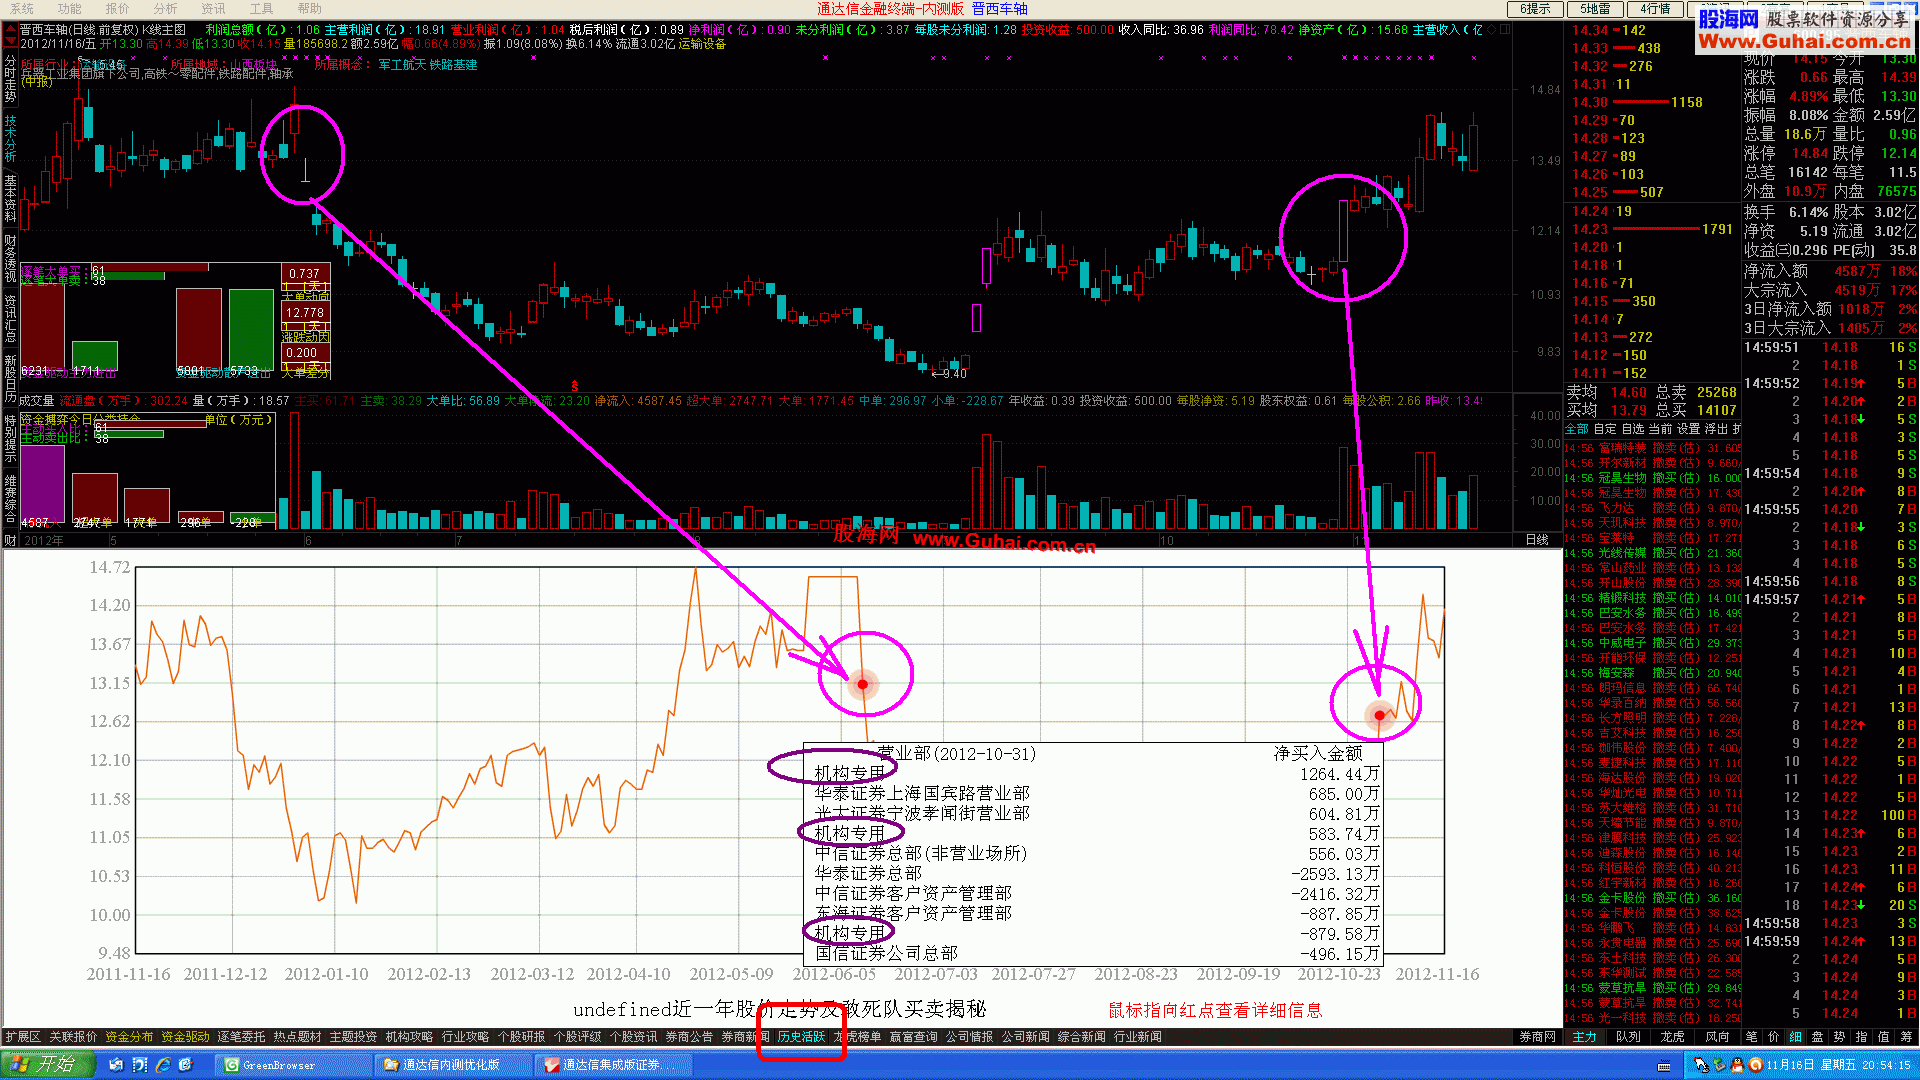Open the 帮助 menu

309,8
